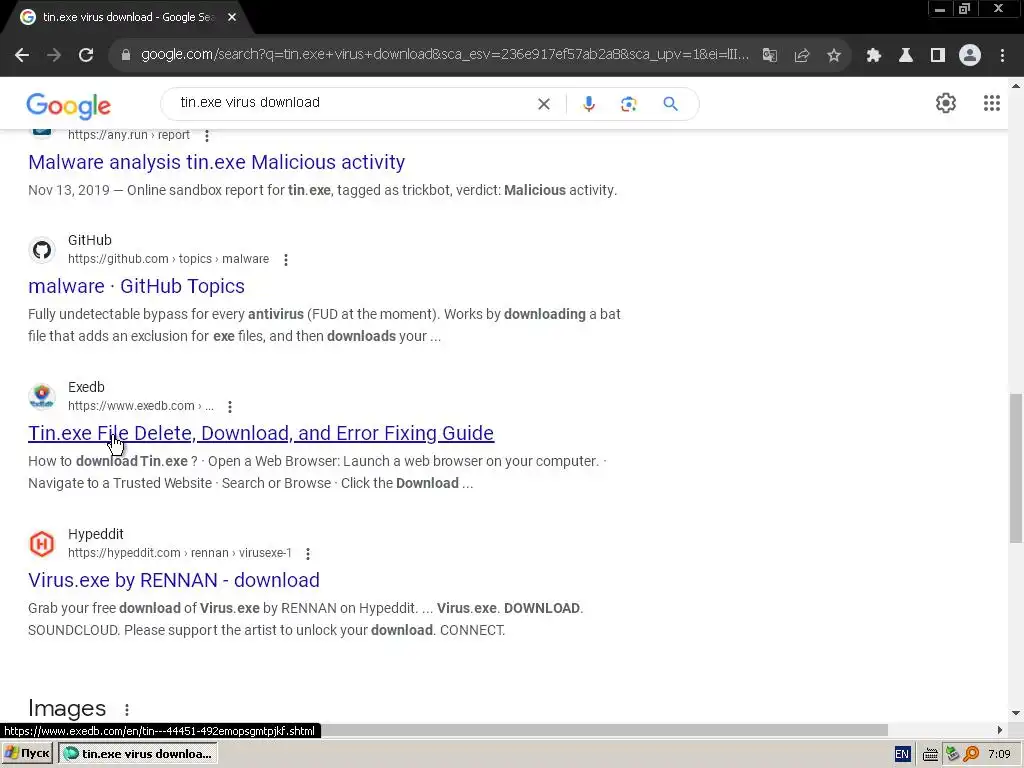
Task: Click the vertical scrollbar thumb
Action: 1016,468
